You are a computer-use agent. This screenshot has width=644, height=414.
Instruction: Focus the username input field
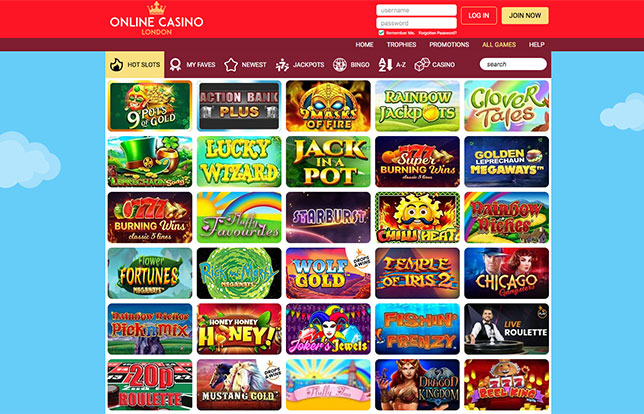pyautogui.click(x=416, y=10)
